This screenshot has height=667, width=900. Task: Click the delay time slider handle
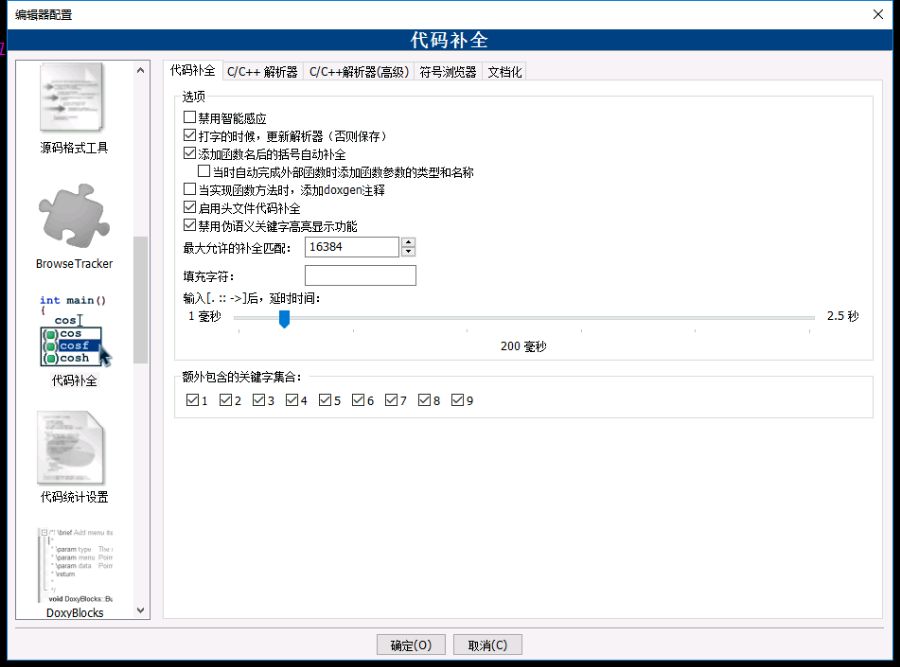(284, 319)
